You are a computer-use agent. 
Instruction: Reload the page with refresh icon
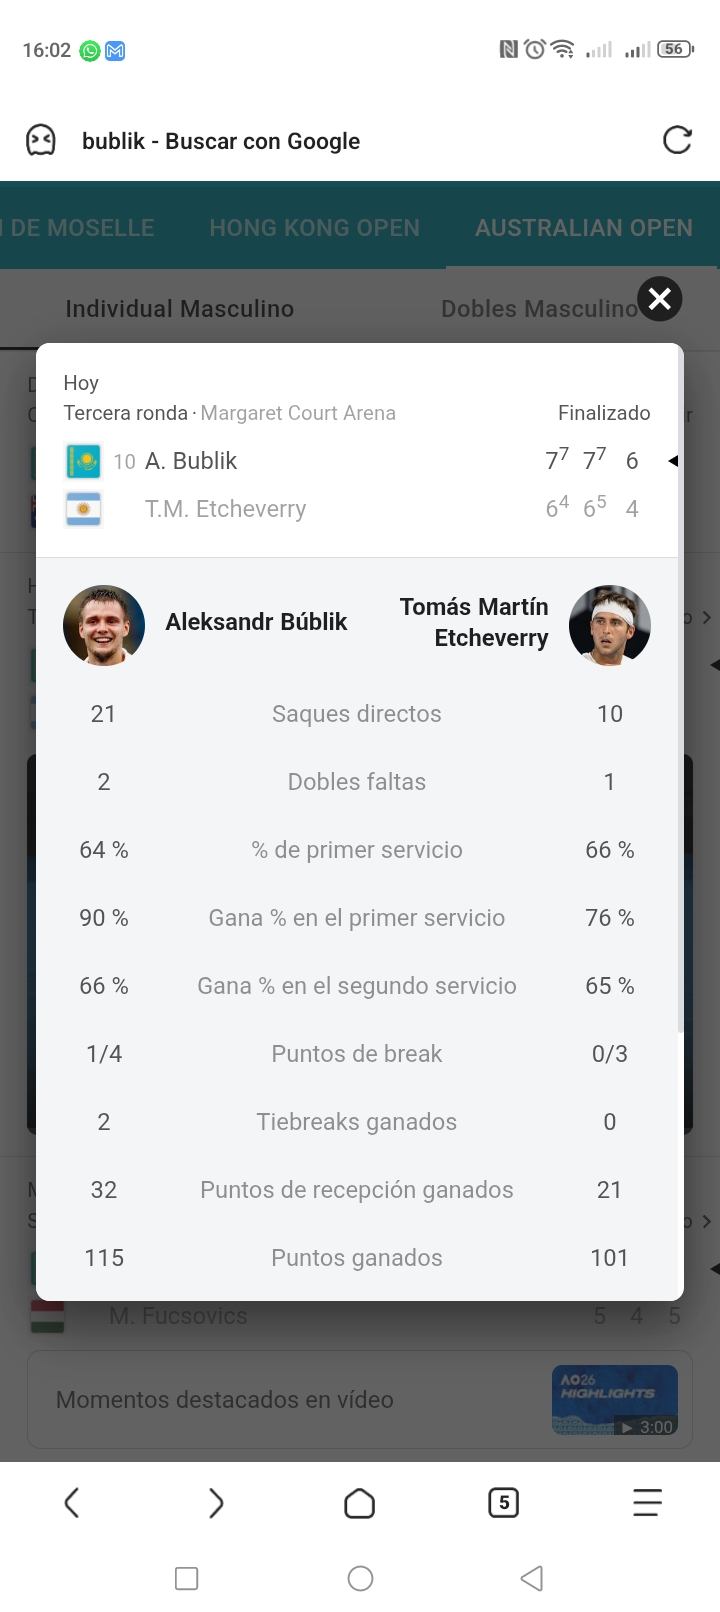point(677,140)
